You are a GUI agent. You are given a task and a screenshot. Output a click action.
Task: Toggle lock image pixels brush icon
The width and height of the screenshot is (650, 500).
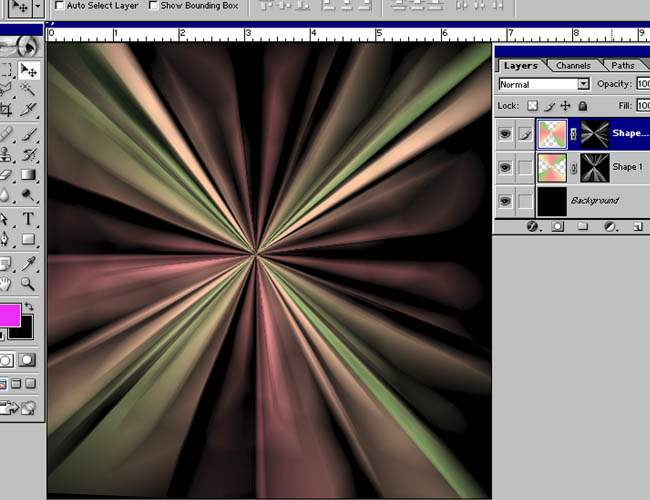pos(549,106)
